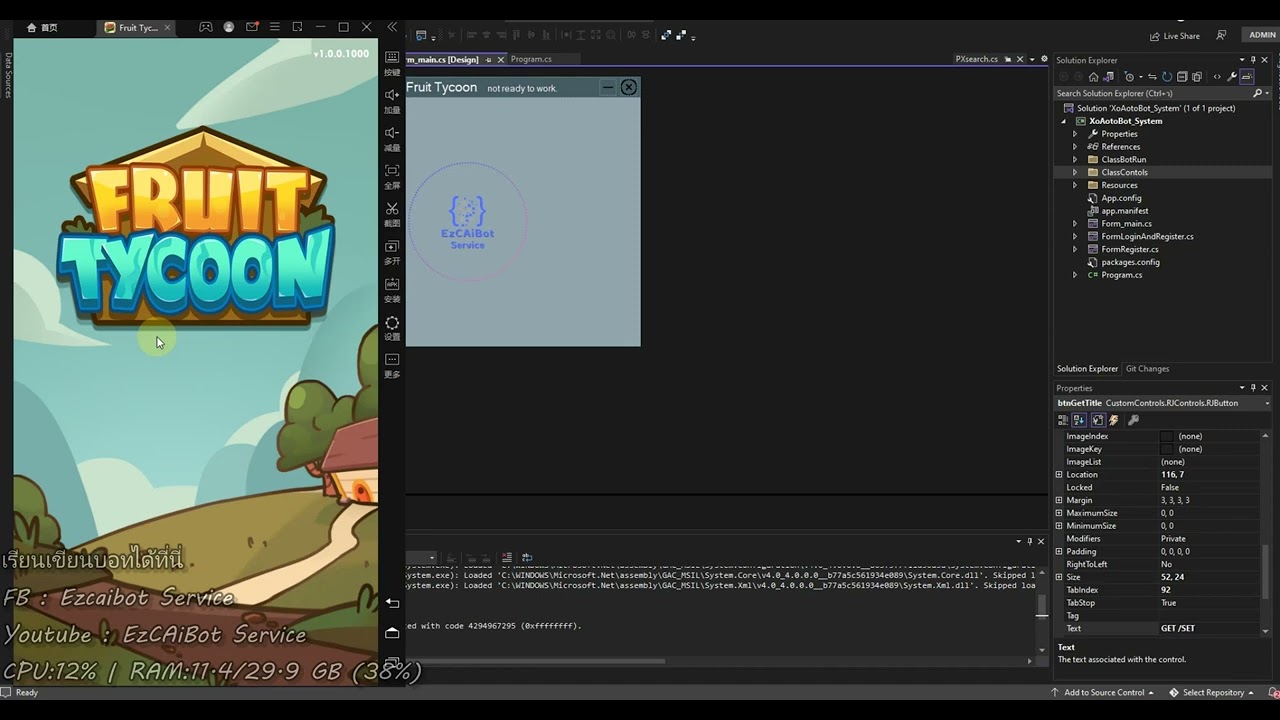The height and width of the screenshot is (720, 1280).
Task: Click view code icon in Solution Explorer
Action: point(1217,77)
